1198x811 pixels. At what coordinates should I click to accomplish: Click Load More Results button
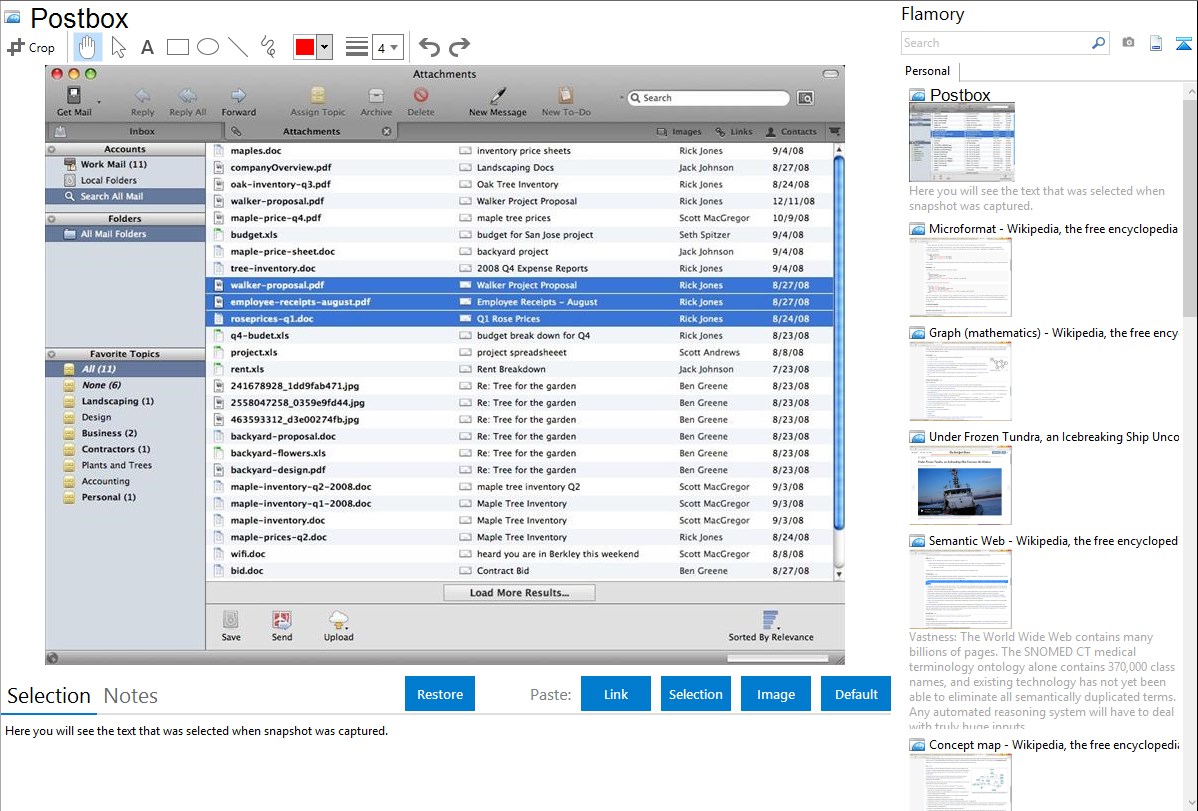tap(519, 592)
